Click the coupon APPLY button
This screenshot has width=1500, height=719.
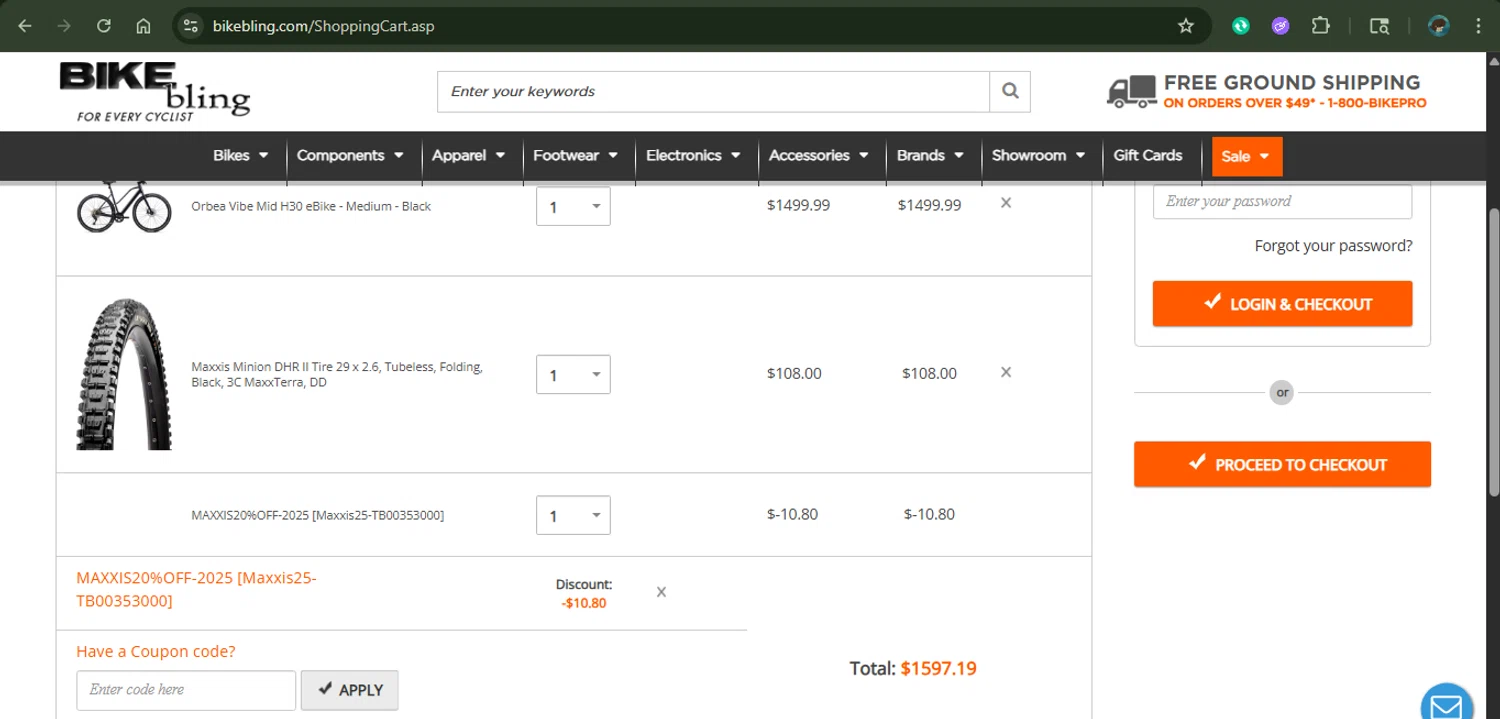point(350,690)
